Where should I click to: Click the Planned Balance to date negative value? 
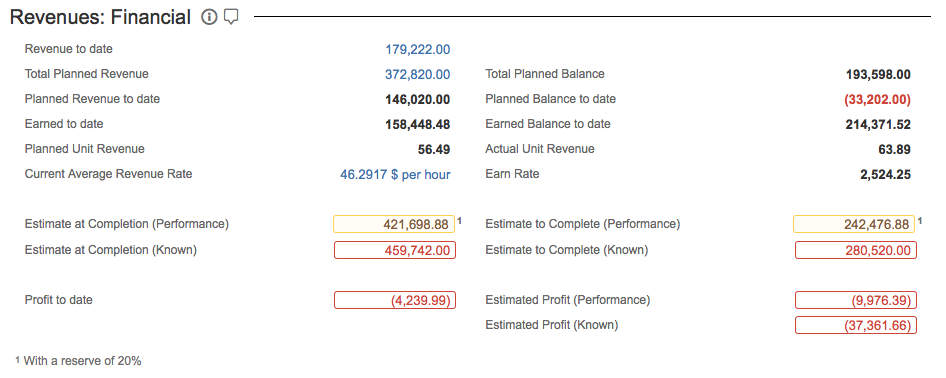(877, 99)
